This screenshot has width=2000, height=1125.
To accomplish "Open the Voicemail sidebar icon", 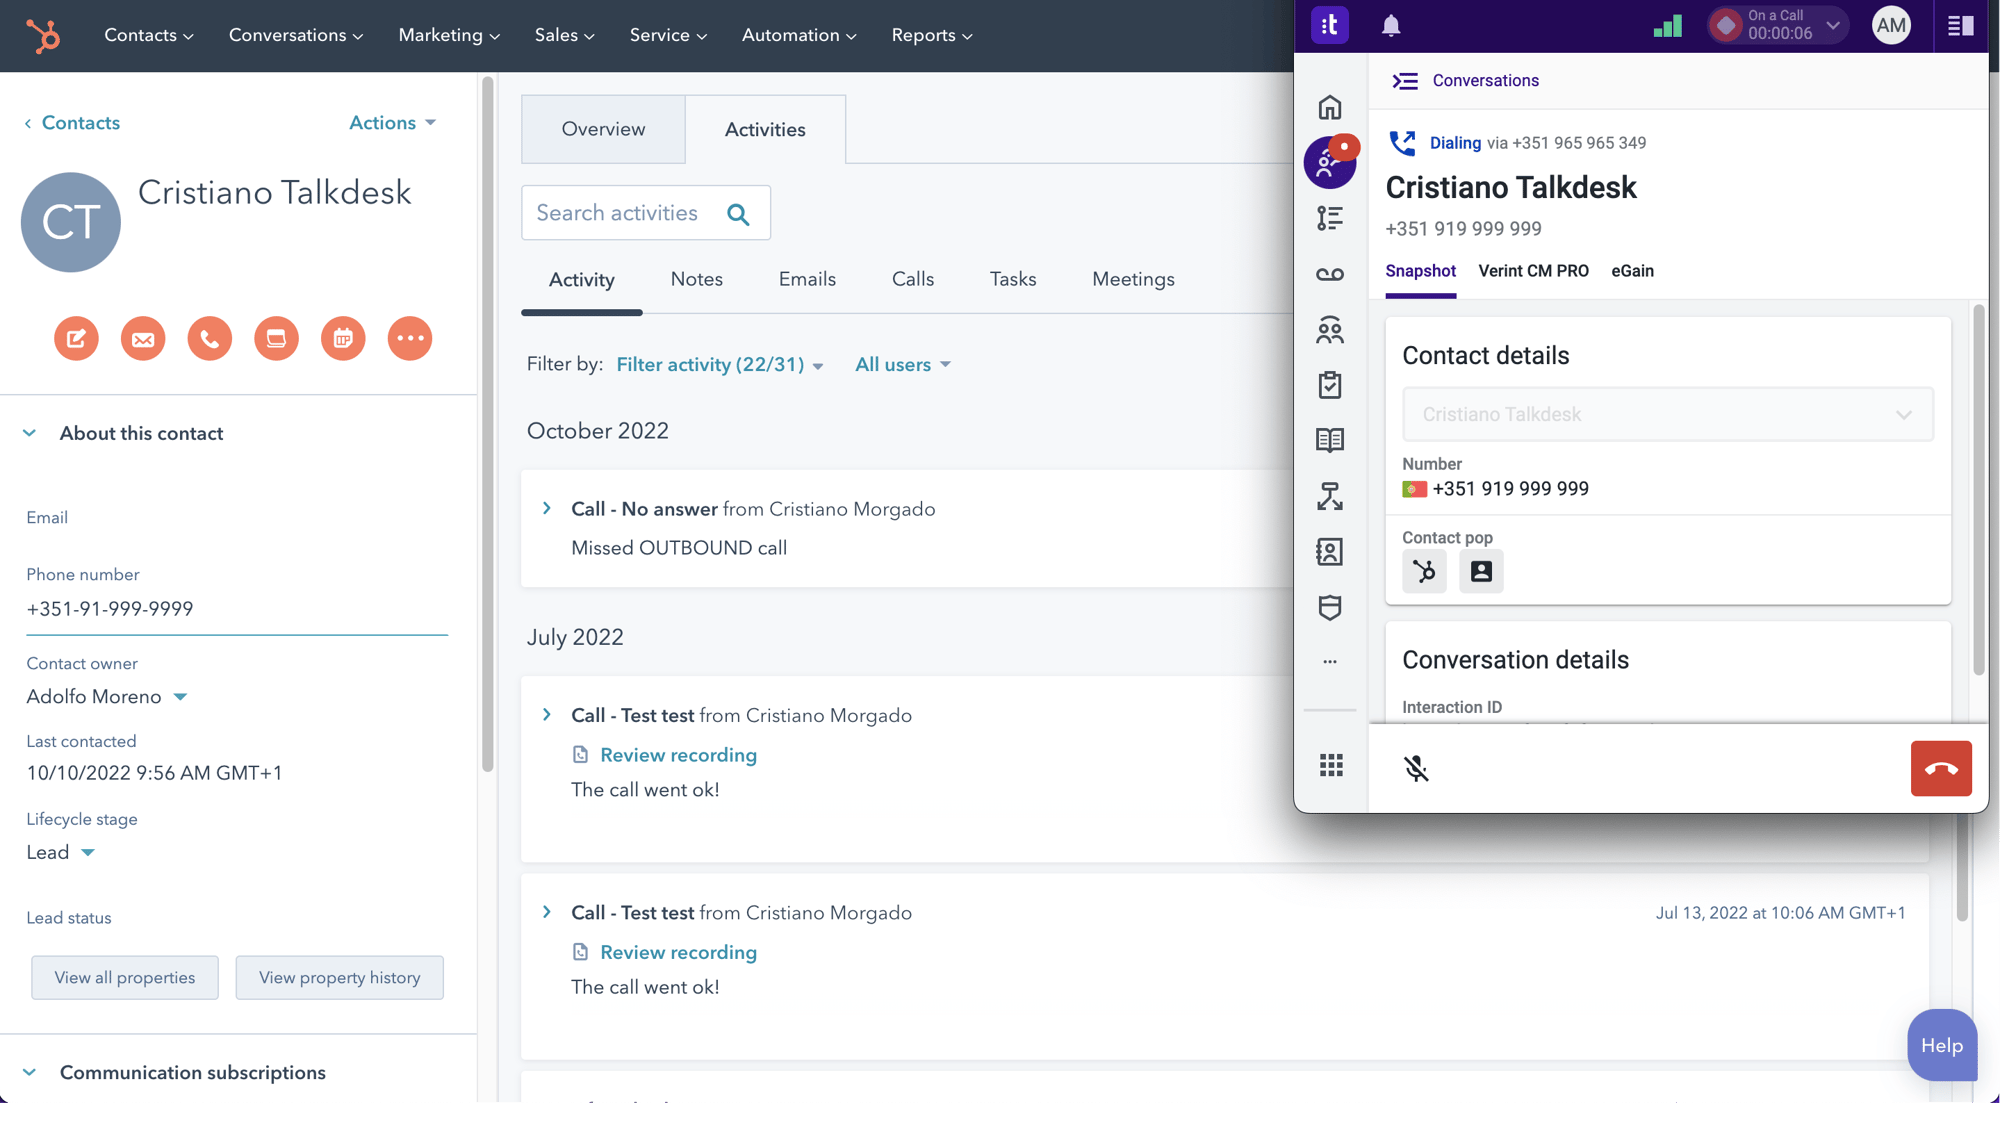I will coord(1330,274).
